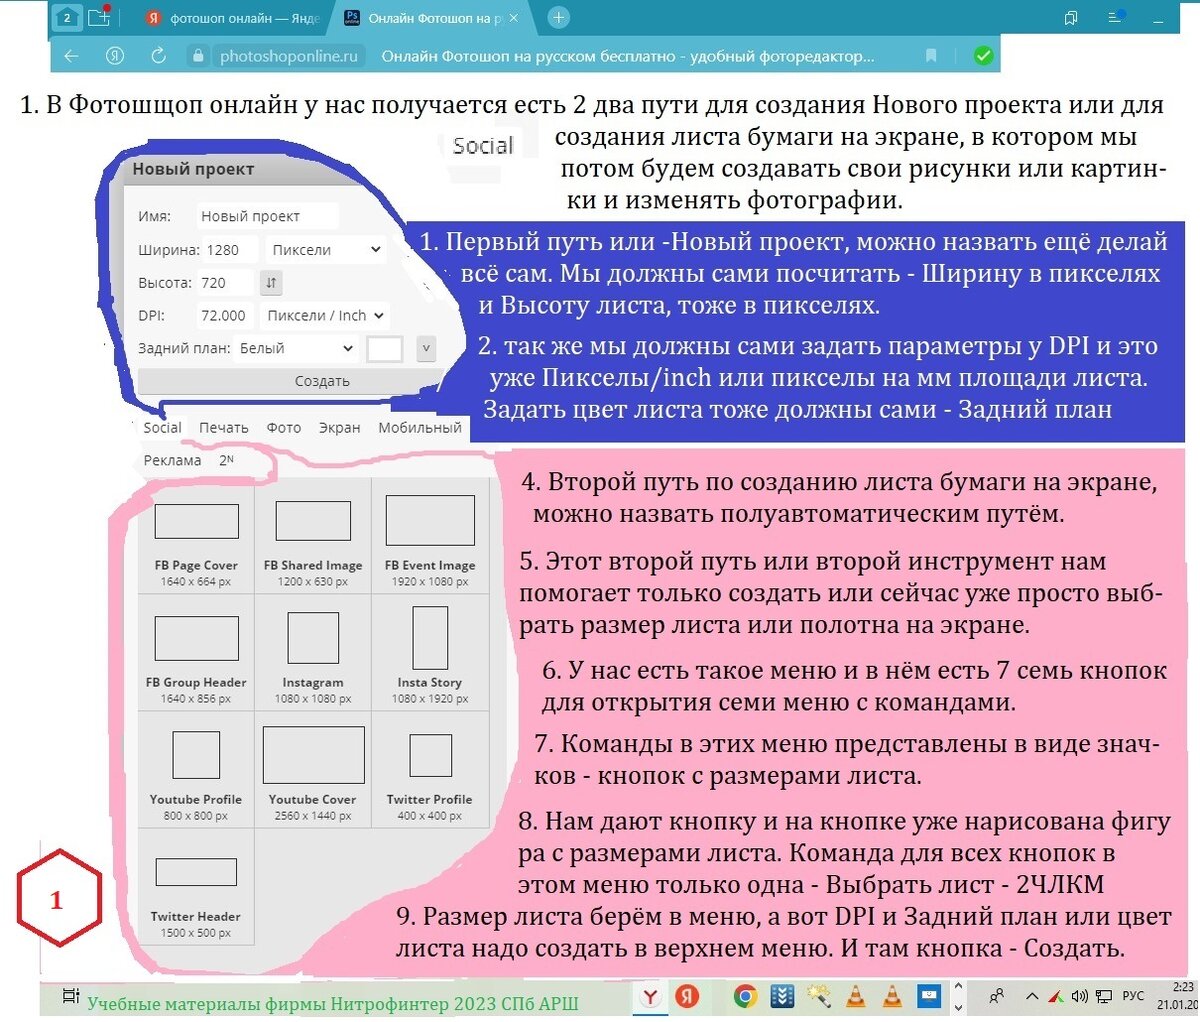Select the Мобильный presets tab

pos(420,427)
